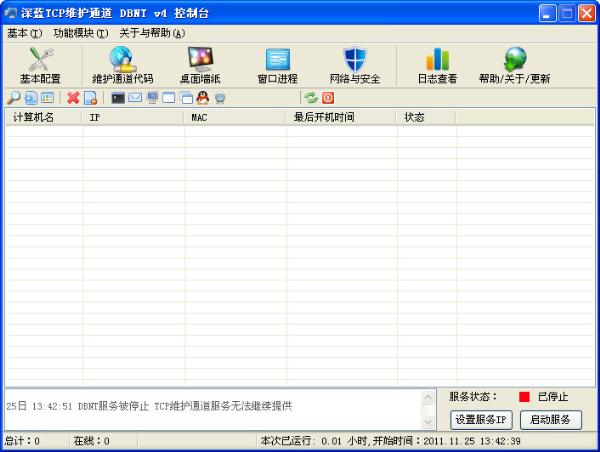
Task: Open 日志查看 log chart icon
Action: [x=437, y=65]
